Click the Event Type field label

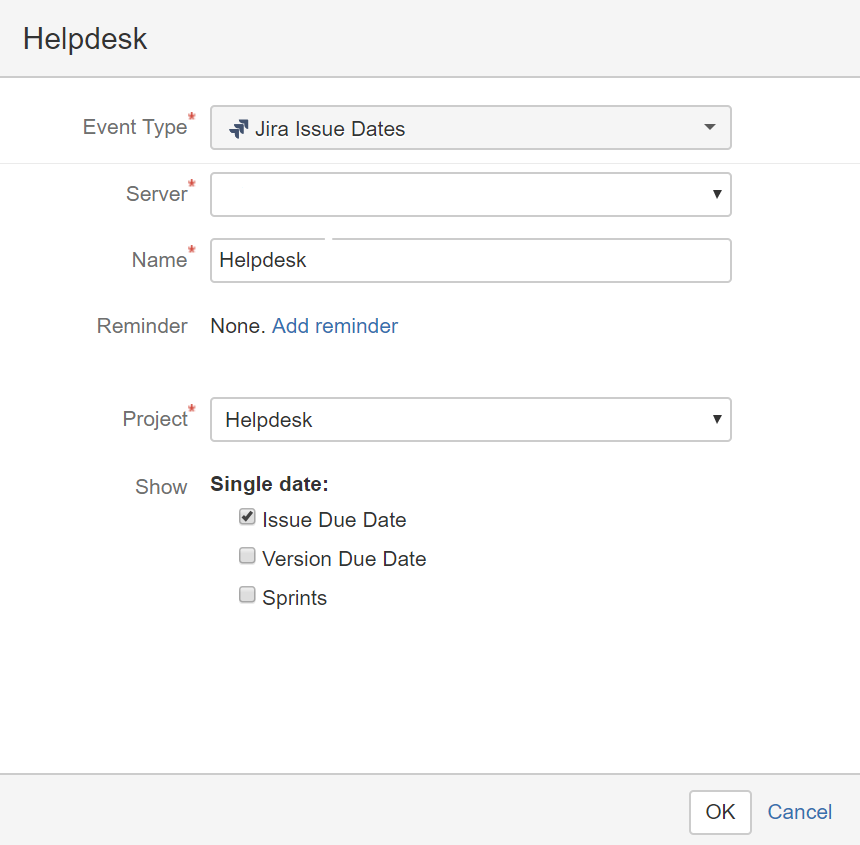(135, 127)
